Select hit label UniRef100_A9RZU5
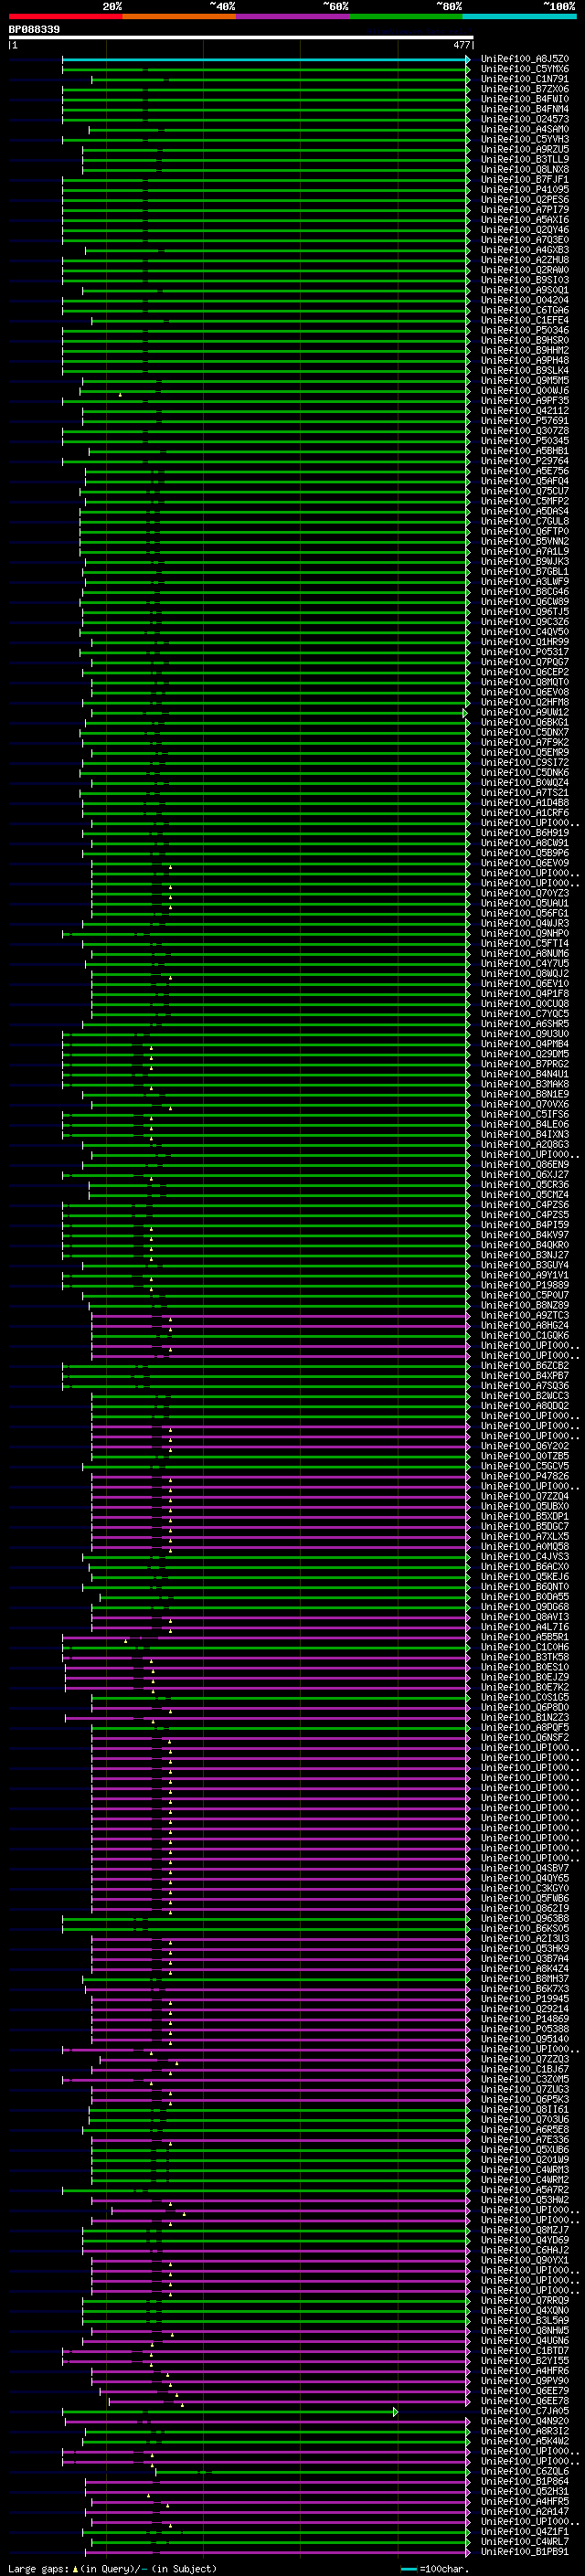 [525, 149]
